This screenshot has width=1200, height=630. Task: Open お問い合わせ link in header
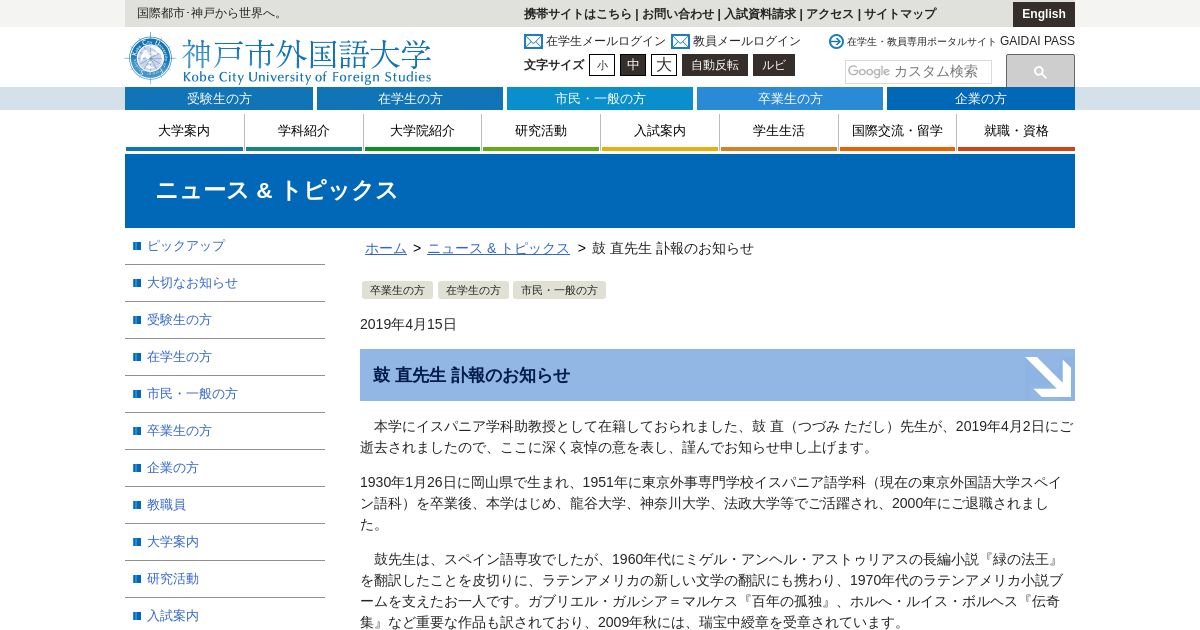click(678, 14)
